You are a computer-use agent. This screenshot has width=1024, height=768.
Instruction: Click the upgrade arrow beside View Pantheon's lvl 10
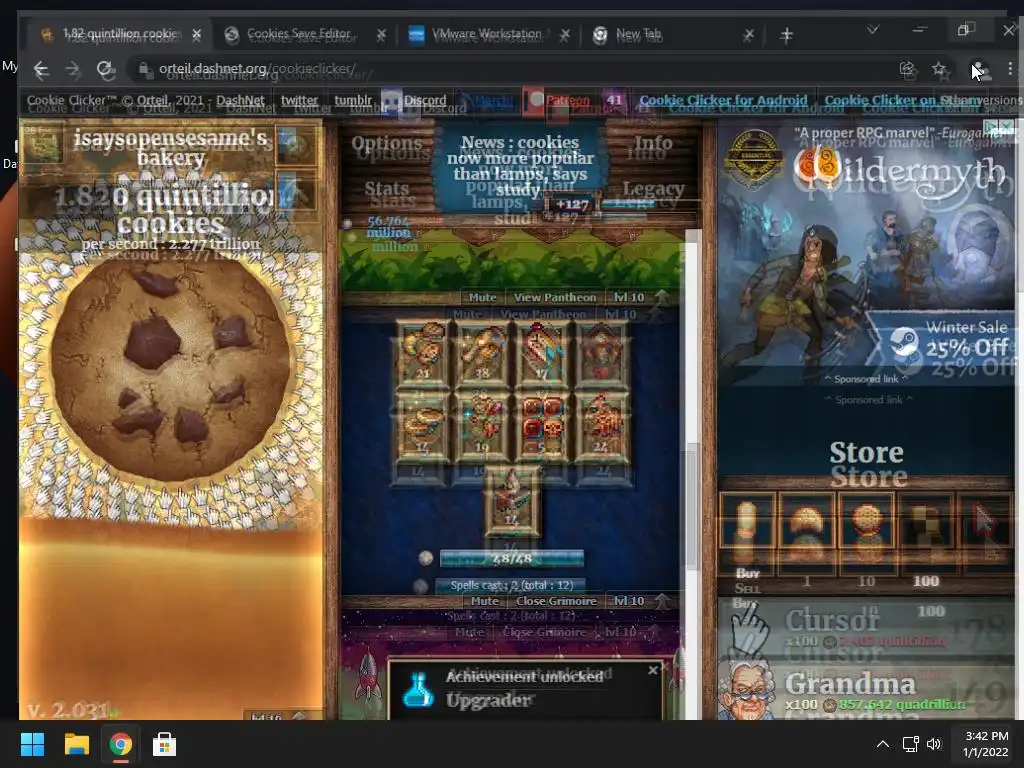[662, 296]
